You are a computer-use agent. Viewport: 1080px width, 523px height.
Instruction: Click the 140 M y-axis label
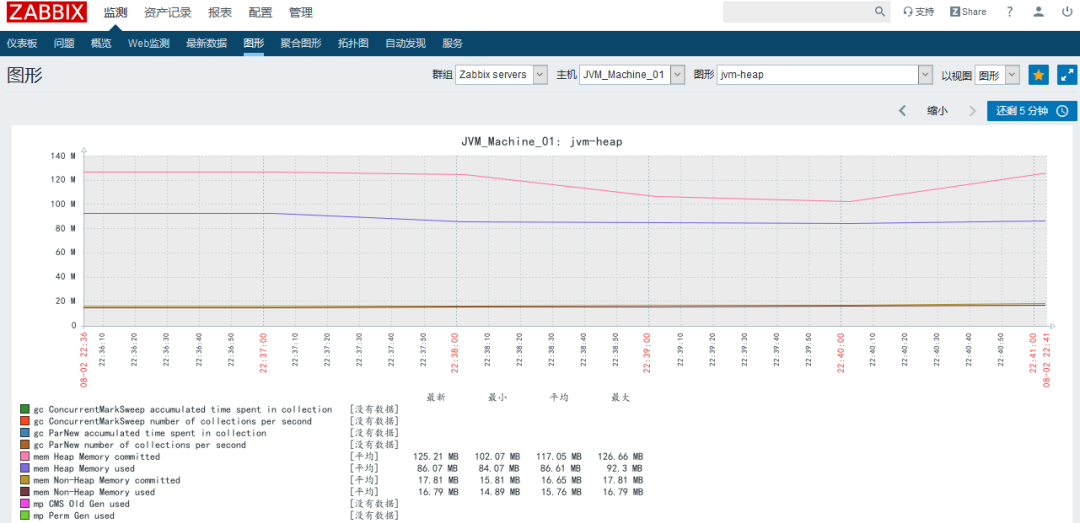tap(63, 156)
